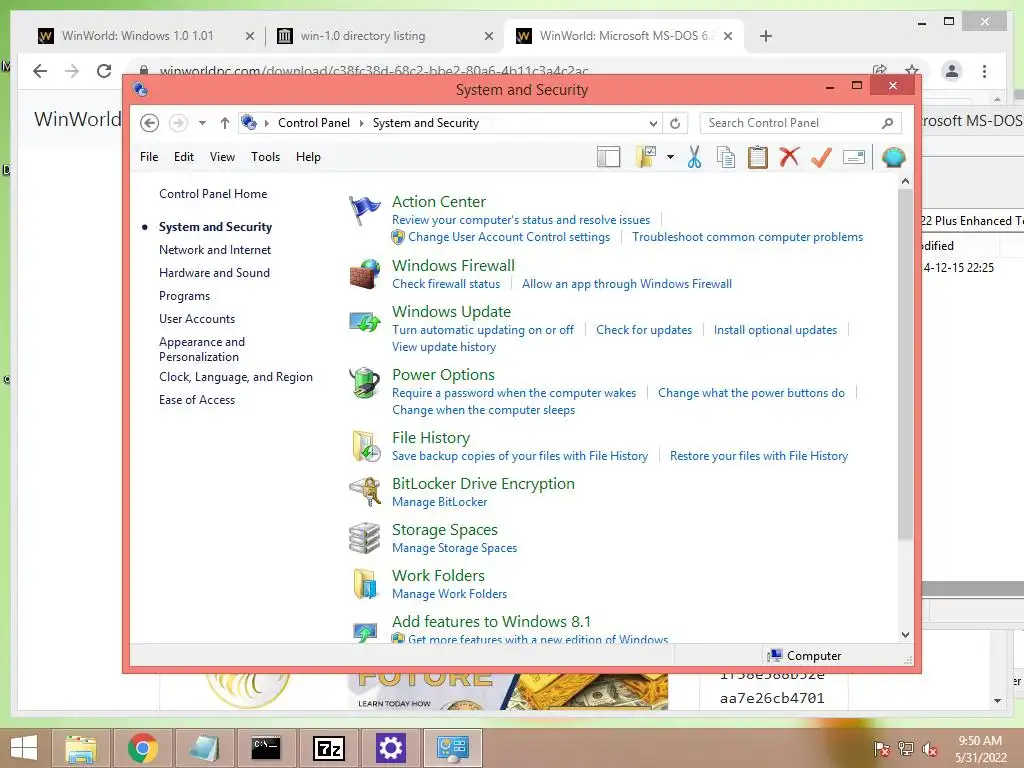This screenshot has height=768, width=1024.
Task: Open the Tools menu
Action: coord(265,157)
